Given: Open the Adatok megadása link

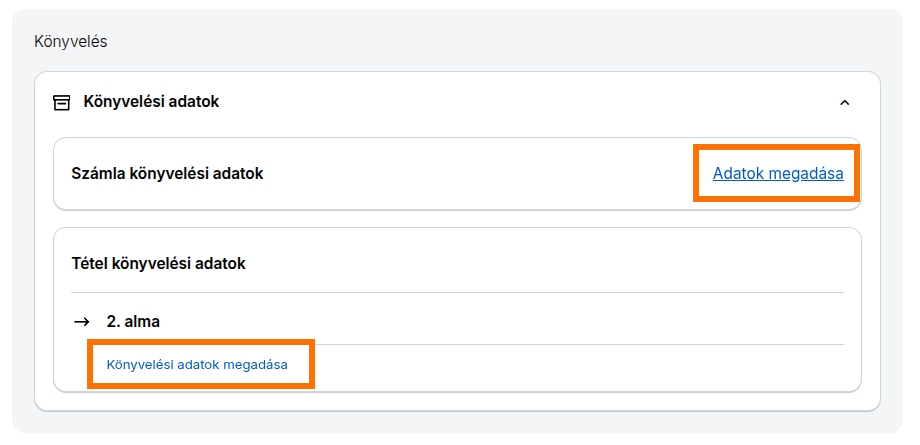Looking at the screenshot, I should [778, 174].
